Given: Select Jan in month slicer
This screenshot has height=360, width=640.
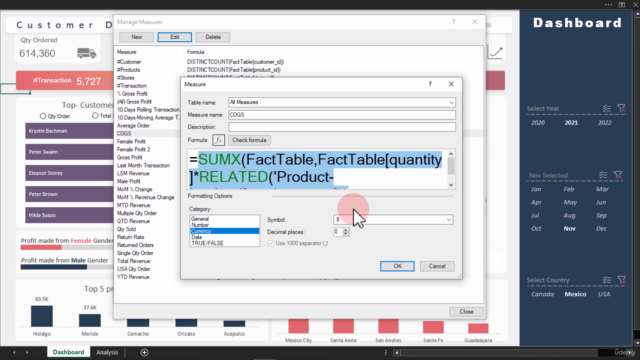Looking at the screenshot, I should (x=536, y=189).
